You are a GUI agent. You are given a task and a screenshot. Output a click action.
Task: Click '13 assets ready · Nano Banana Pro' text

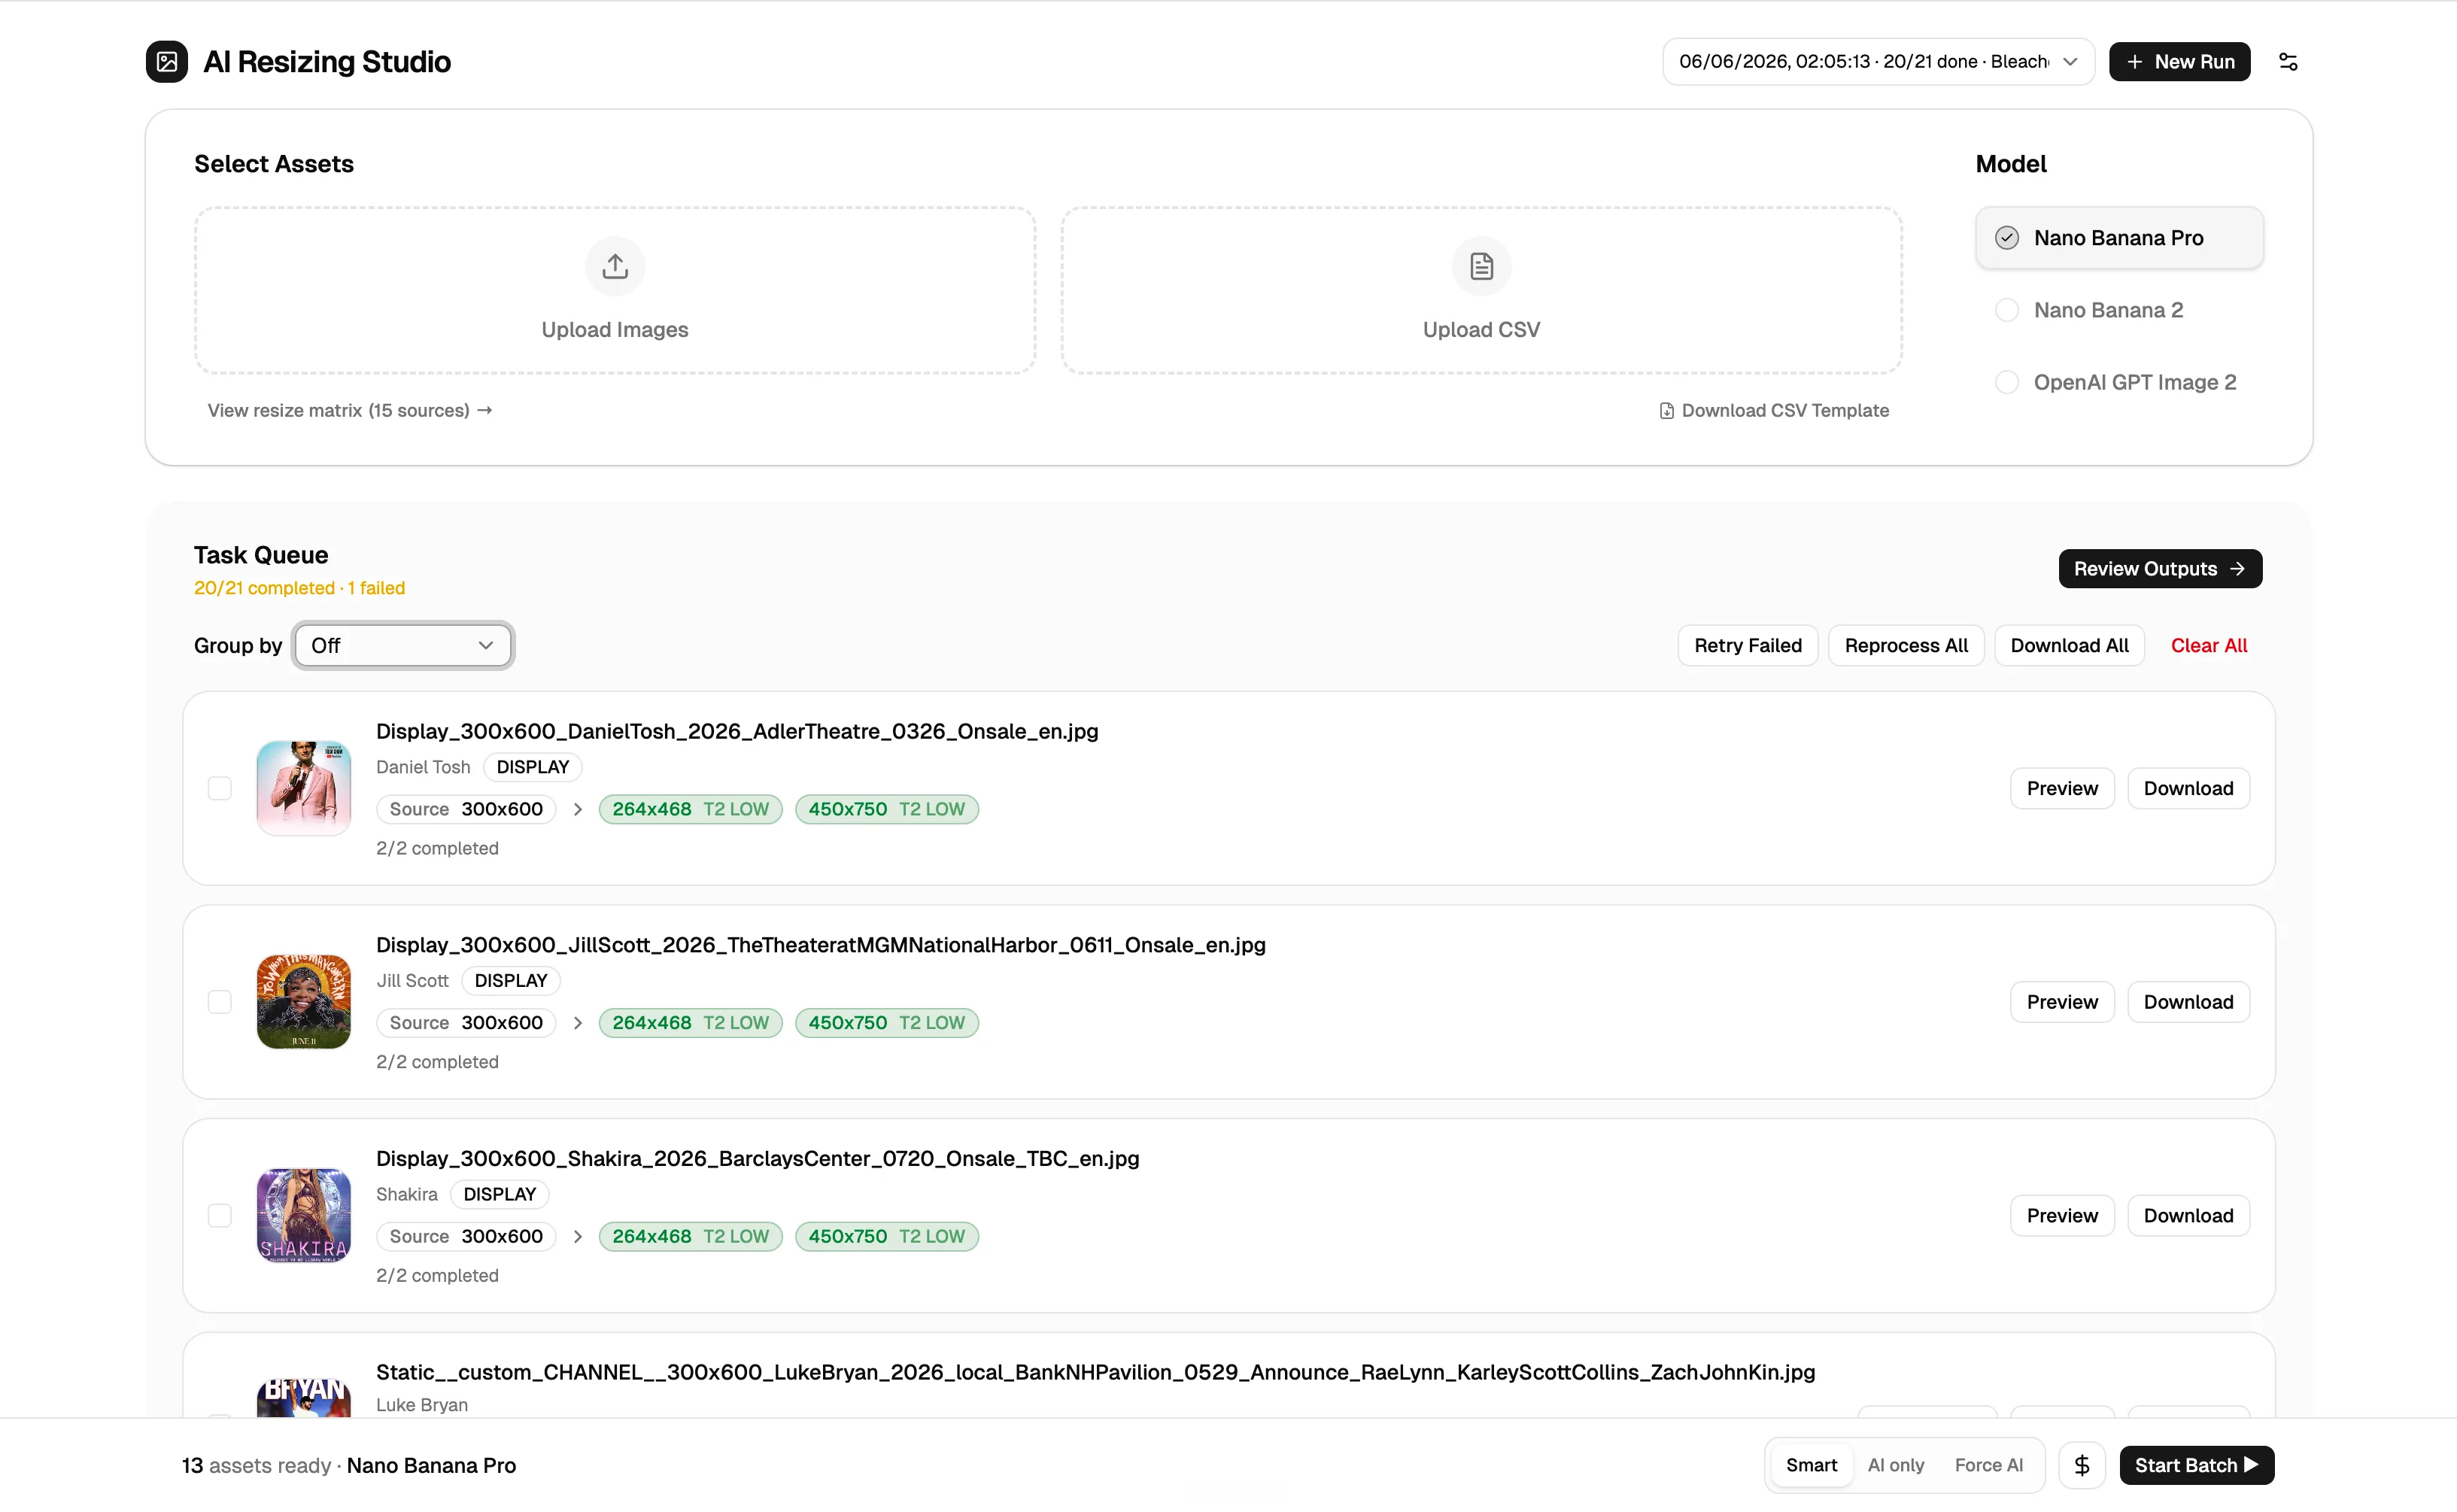349,1465
